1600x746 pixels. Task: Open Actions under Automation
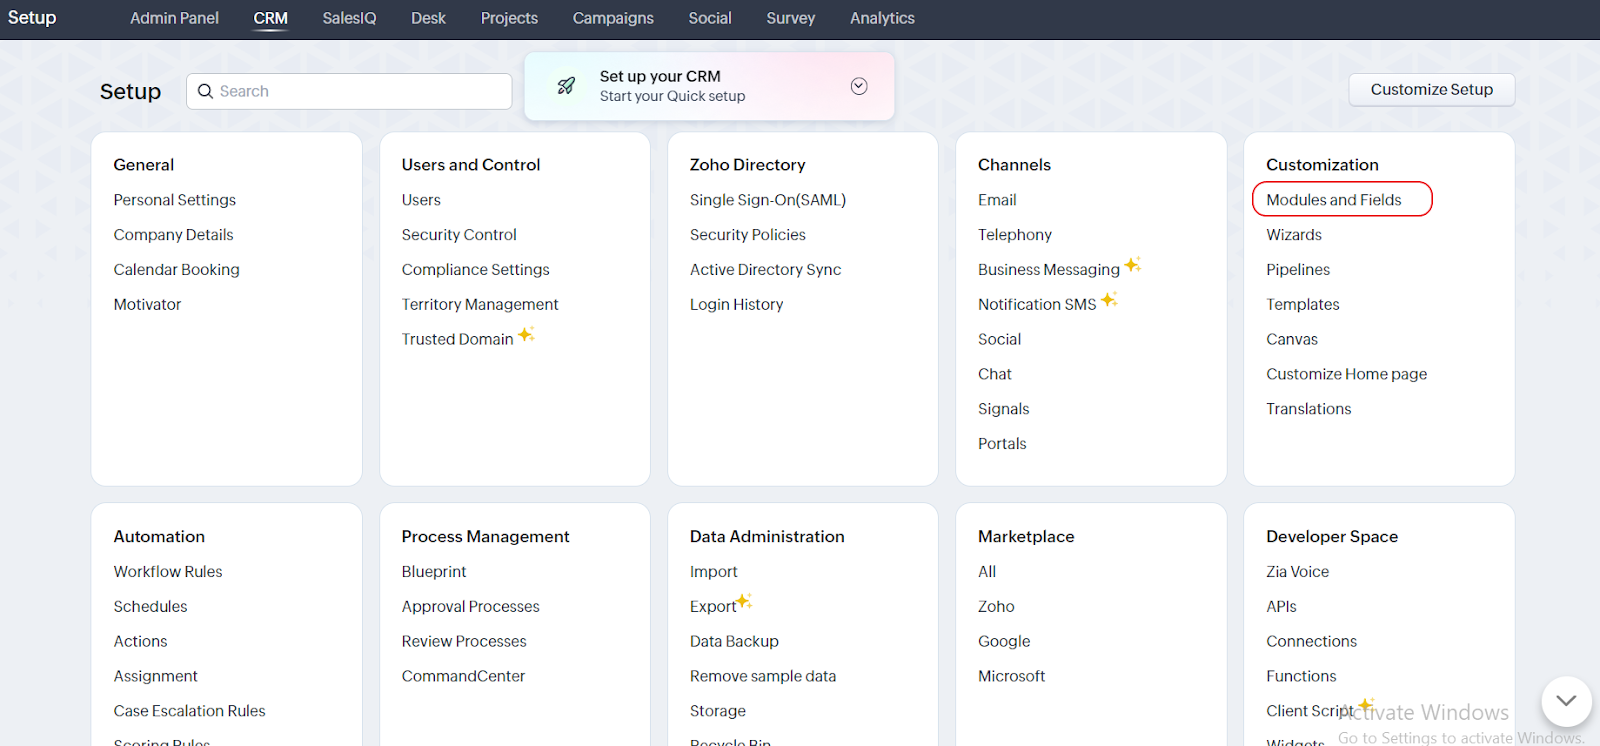[x=140, y=642]
